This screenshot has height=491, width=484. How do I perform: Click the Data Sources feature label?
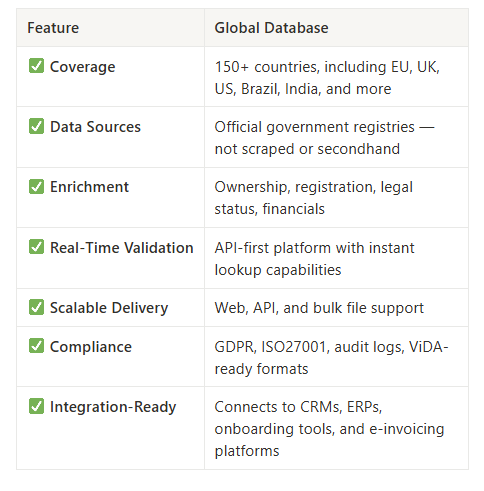(95, 127)
